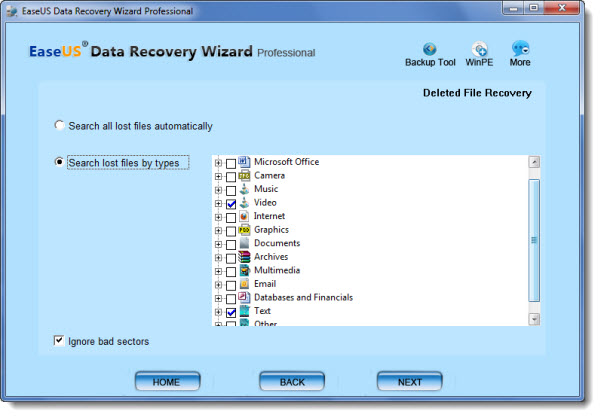Expand the Databases and Financials node
Viewport: 600px width, 417px height.
pos(218,298)
